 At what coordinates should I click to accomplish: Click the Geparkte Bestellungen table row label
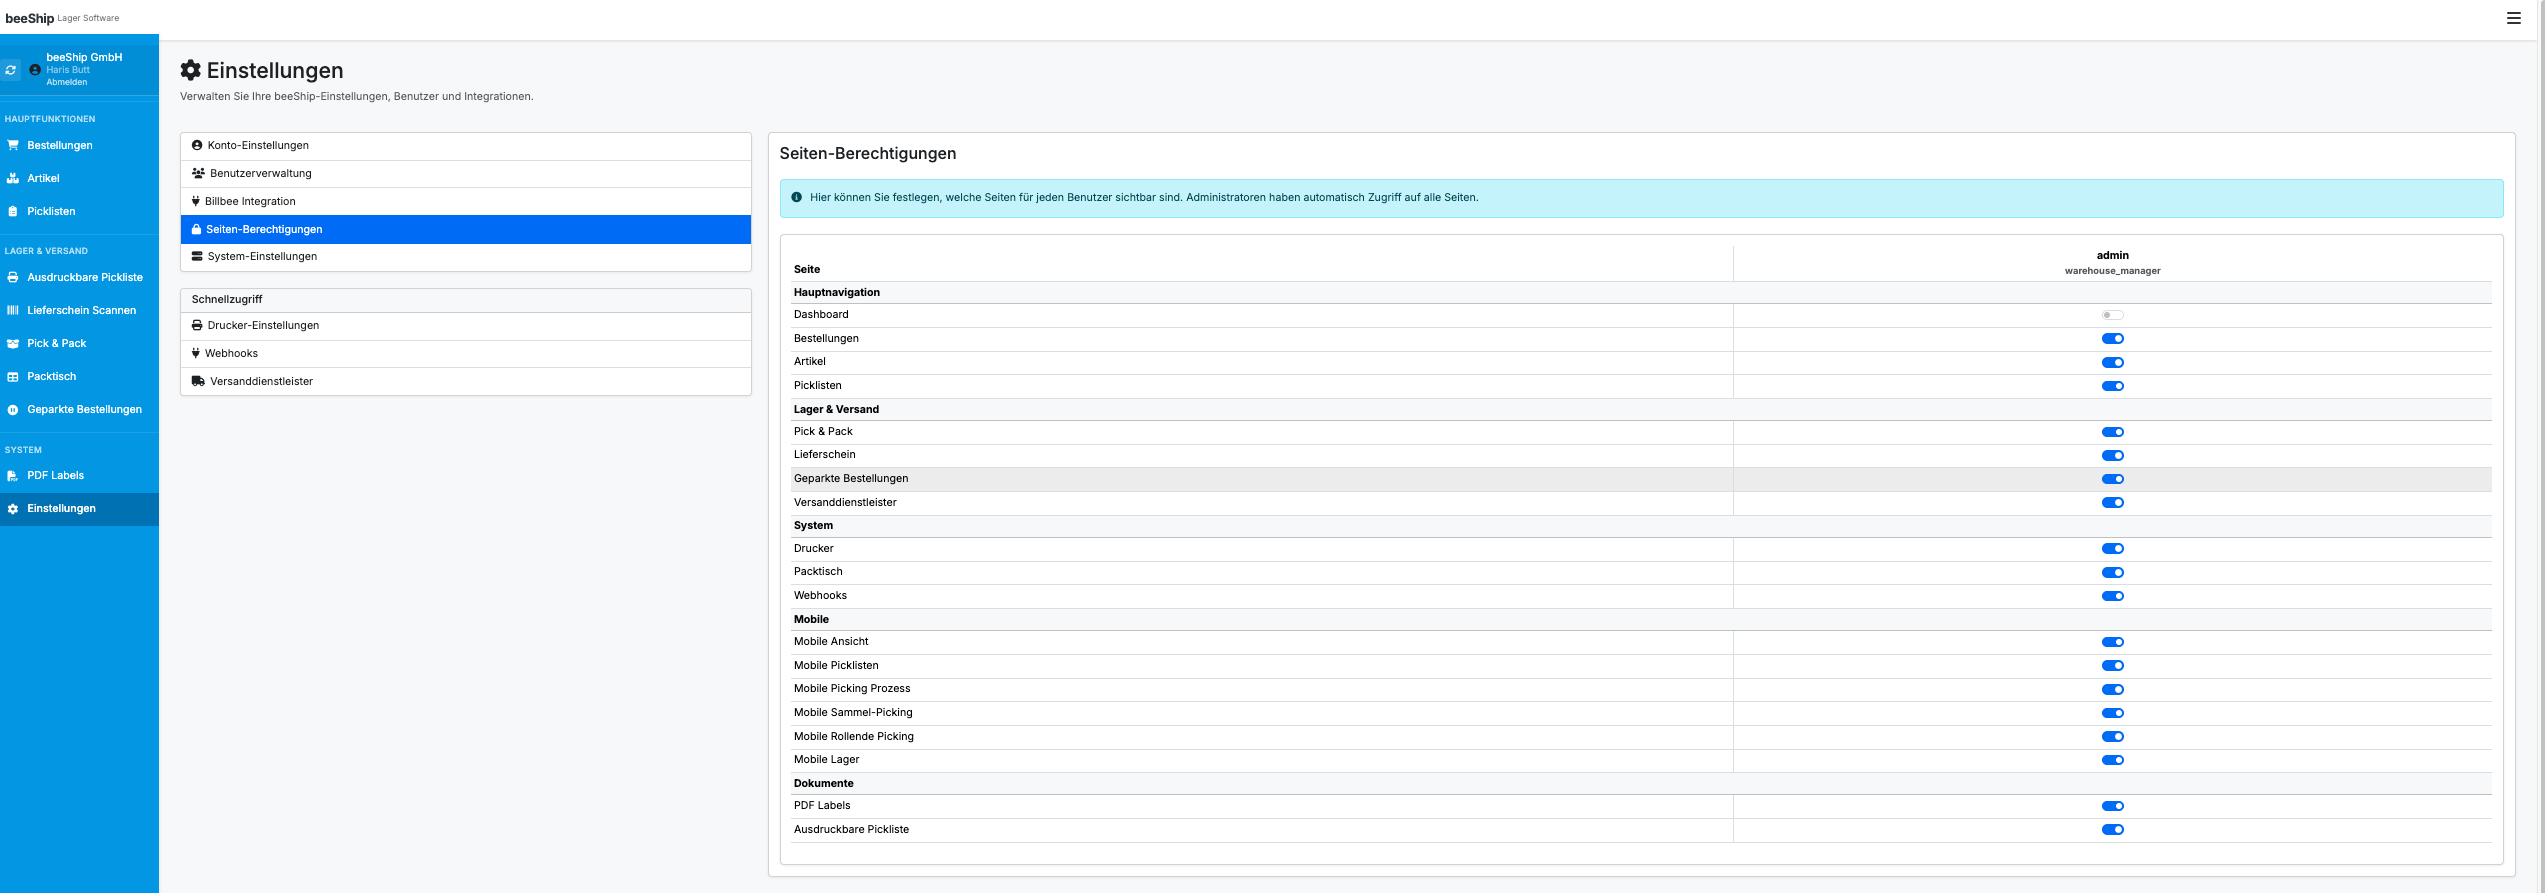pos(851,478)
